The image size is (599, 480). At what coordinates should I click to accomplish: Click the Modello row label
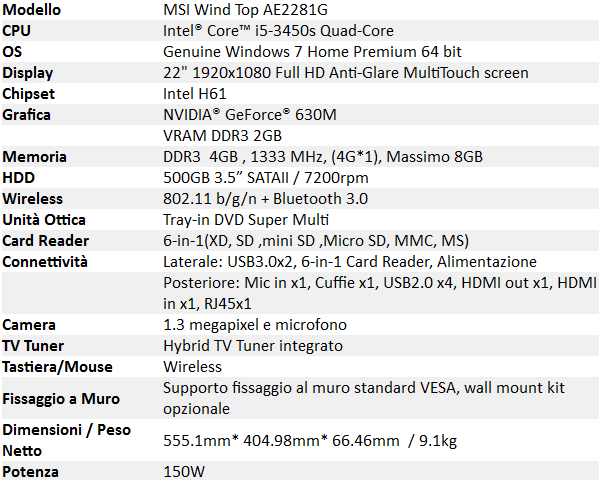coord(31,10)
